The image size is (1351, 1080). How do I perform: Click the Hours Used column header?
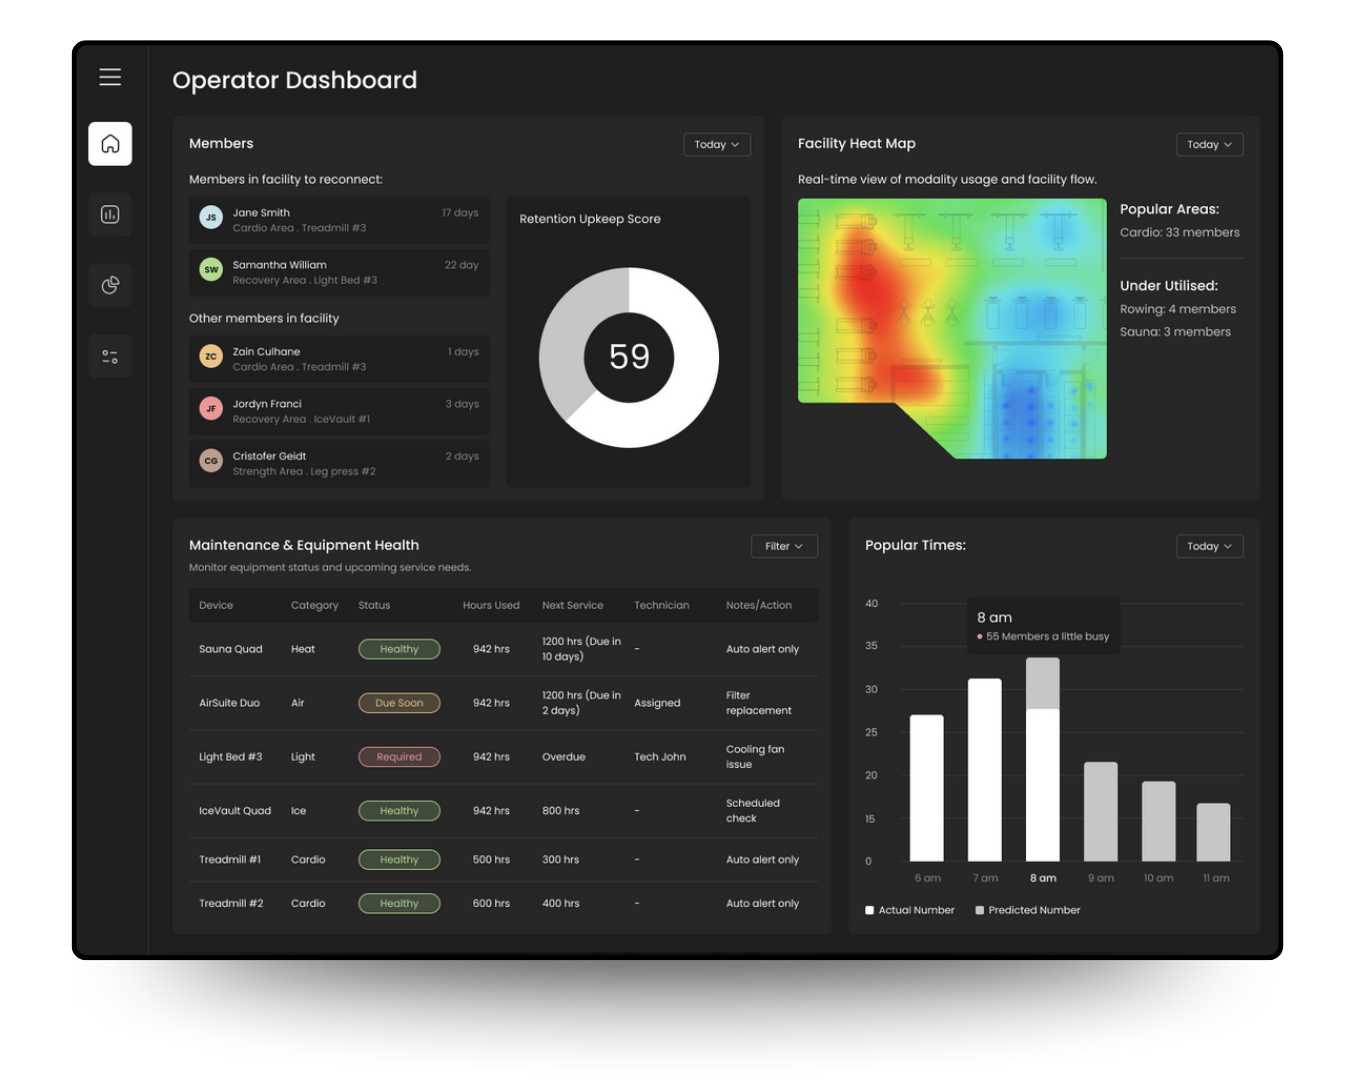491,605
